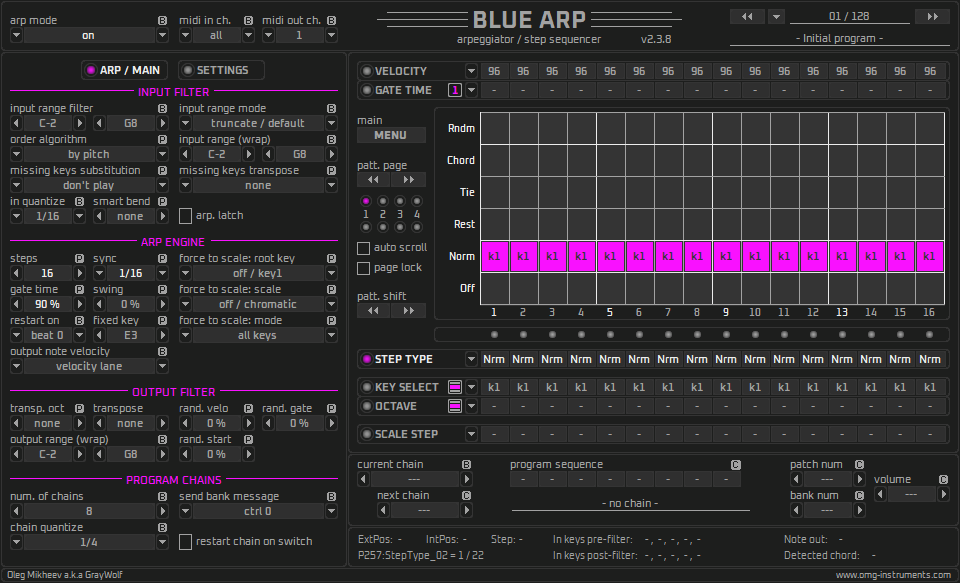Increase patch num with right arrow
Image resolution: width=960 pixels, height=583 pixels.
pyautogui.click(x=860, y=479)
